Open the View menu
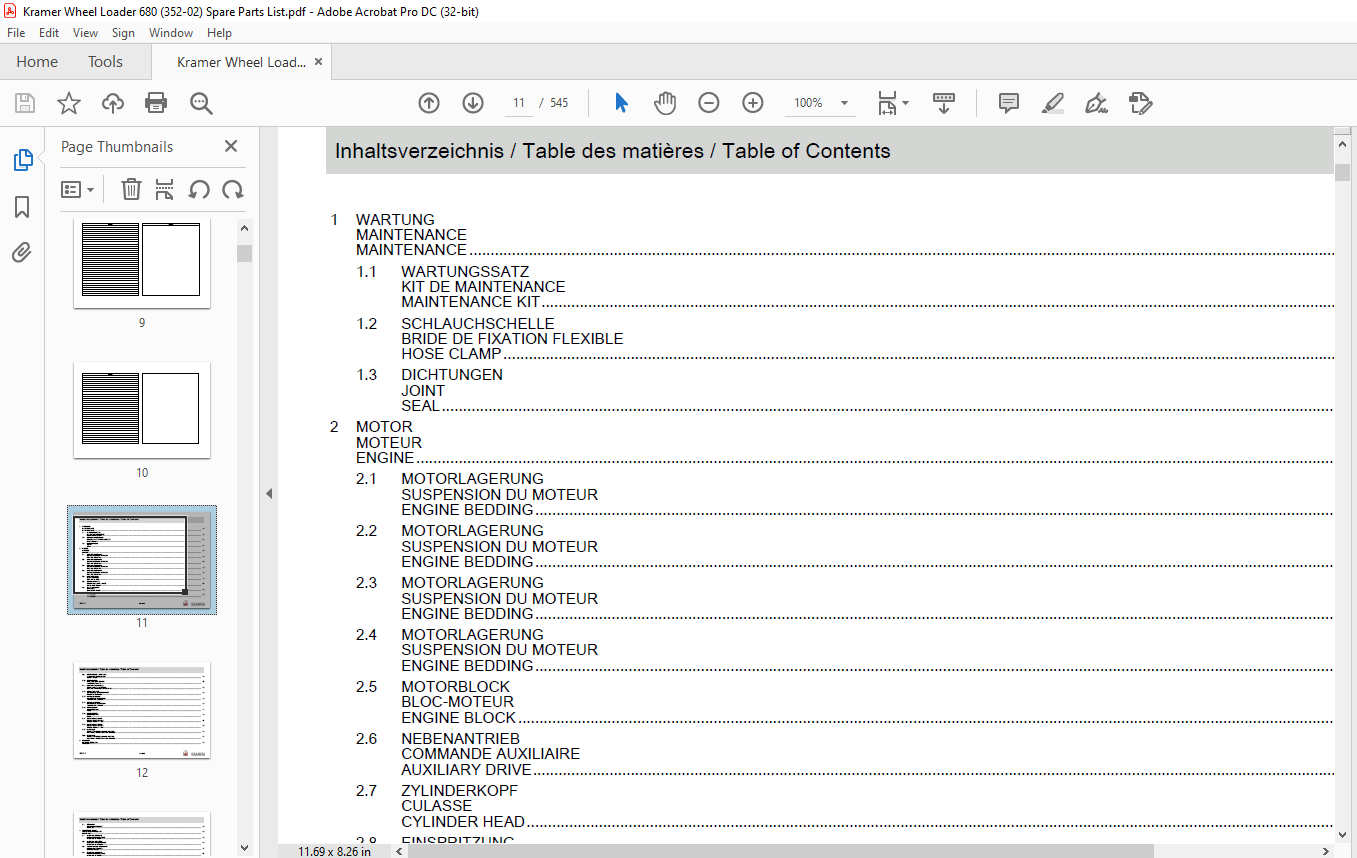The width and height of the screenshot is (1357, 858). pyautogui.click(x=86, y=33)
